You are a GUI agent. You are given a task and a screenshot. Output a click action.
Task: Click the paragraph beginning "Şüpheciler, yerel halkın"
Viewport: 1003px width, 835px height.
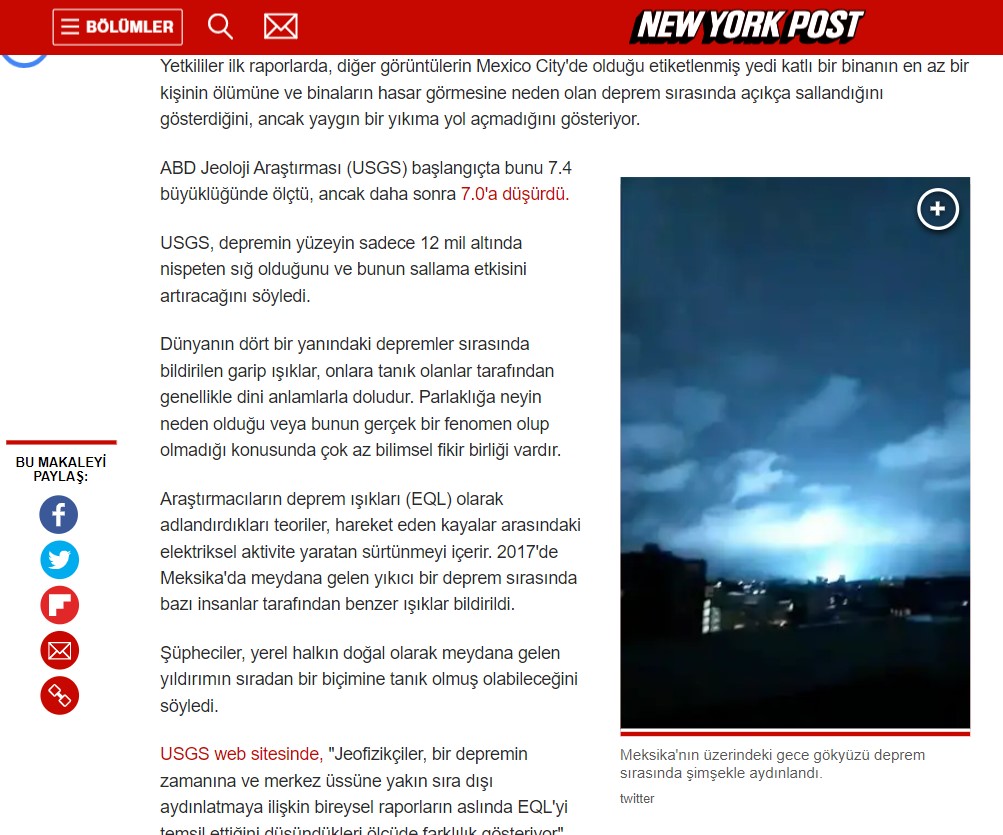pyautogui.click(x=369, y=680)
